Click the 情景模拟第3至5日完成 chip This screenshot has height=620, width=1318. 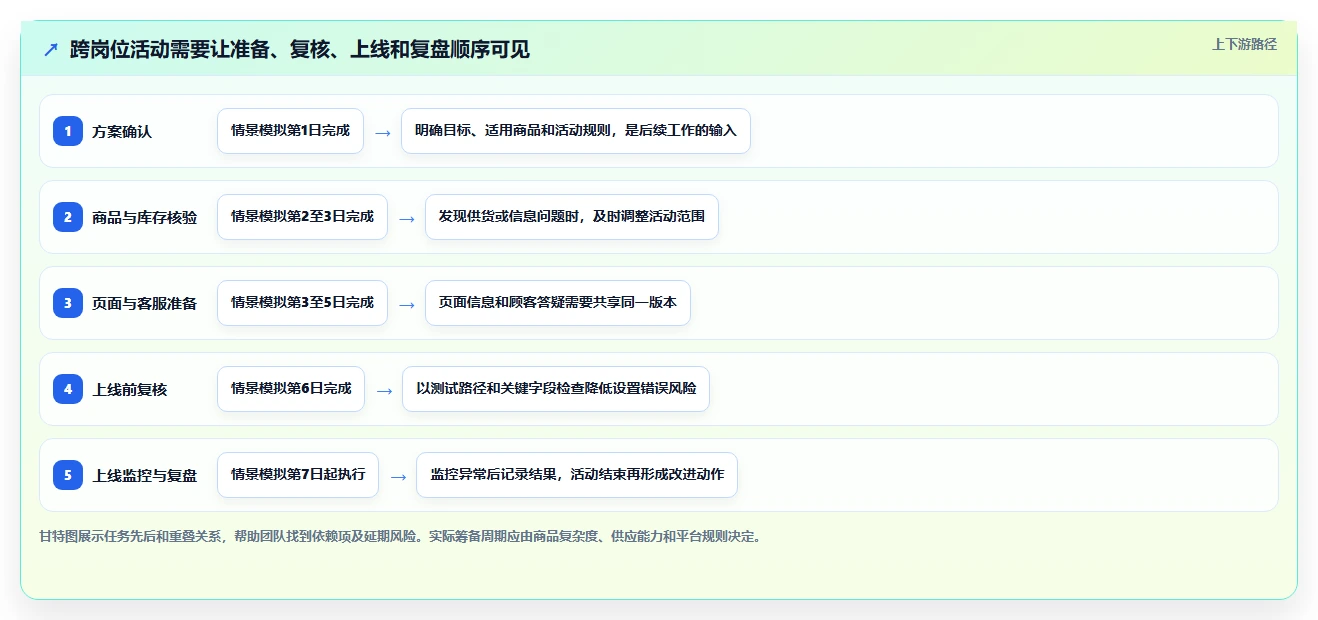point(302,303)
